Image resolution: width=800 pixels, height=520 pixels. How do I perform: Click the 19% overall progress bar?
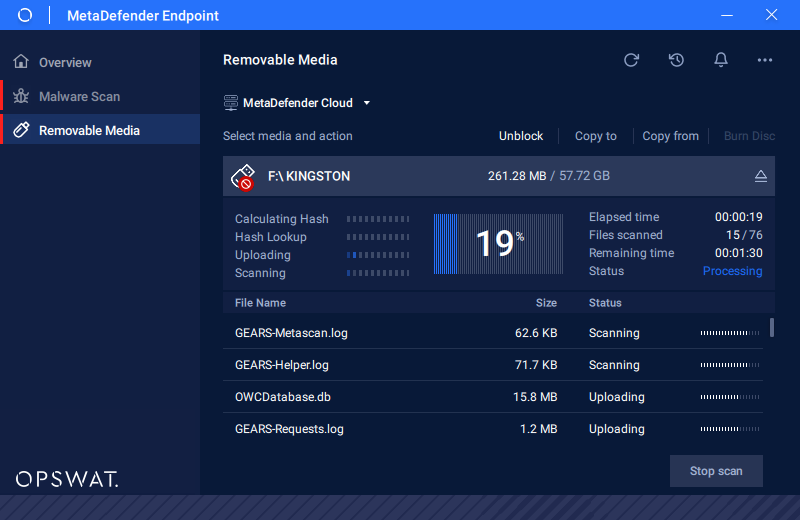498,244
